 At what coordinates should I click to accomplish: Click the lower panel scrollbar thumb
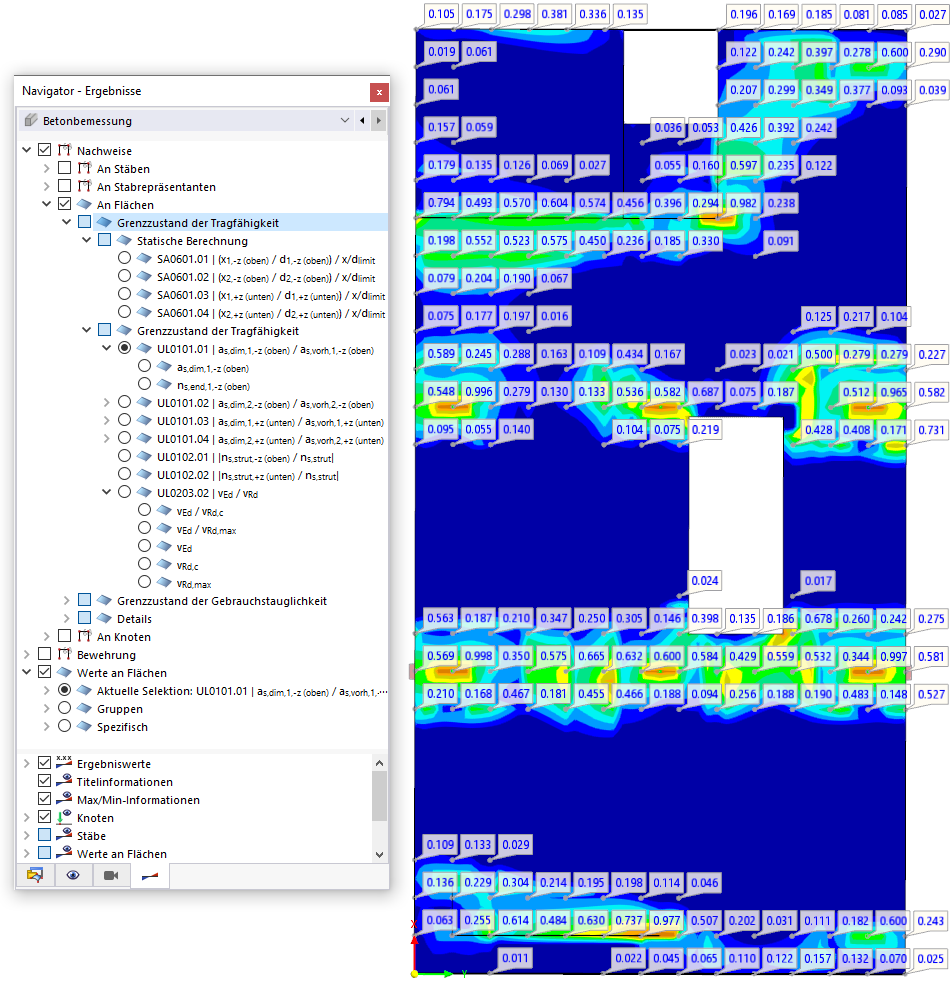pos(379,796)
